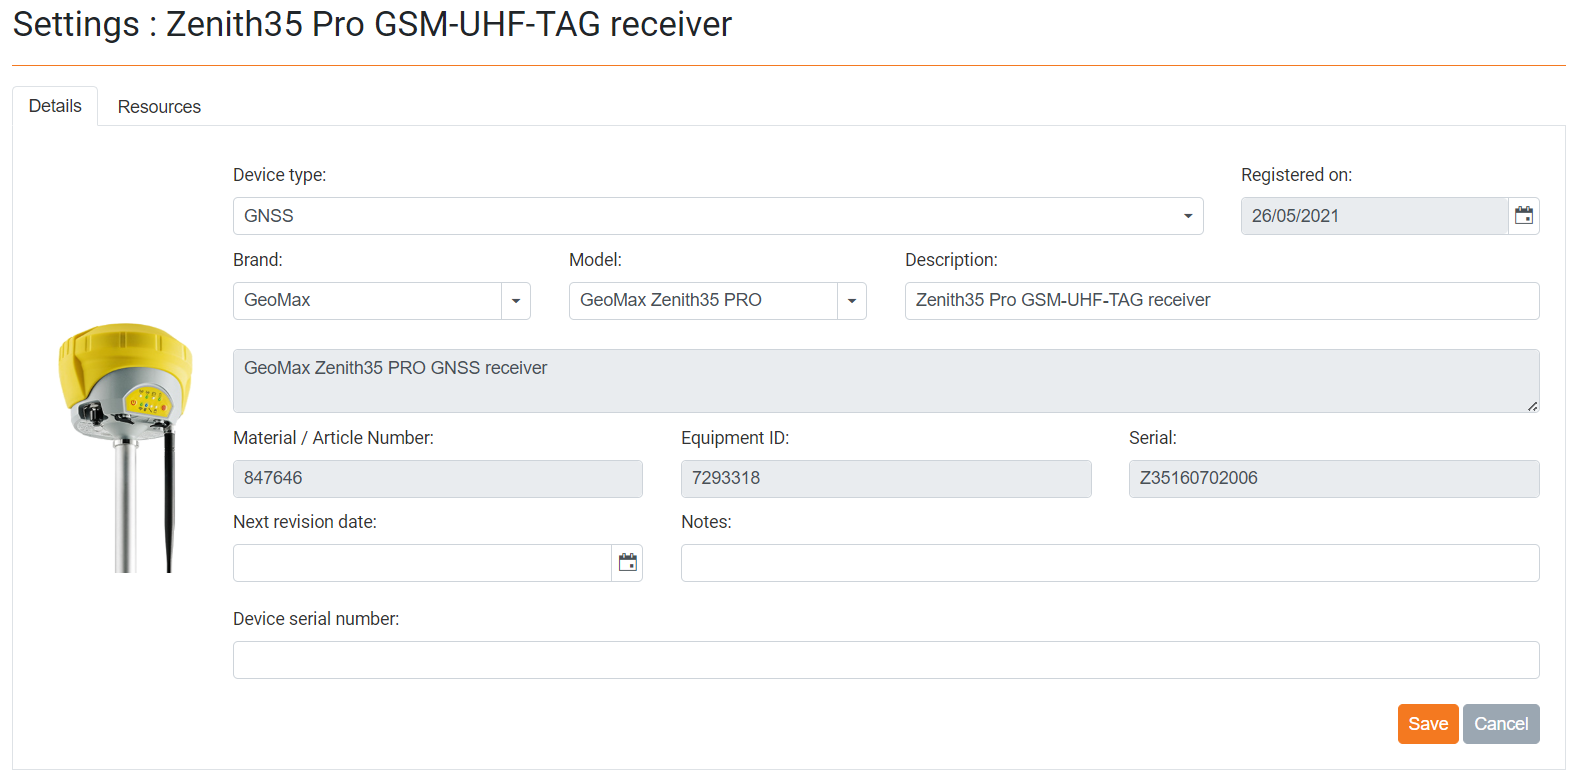Open the Registered on calendar picker
The width and height of the screenshot is (1570, 777).
tap(1523, 216)
